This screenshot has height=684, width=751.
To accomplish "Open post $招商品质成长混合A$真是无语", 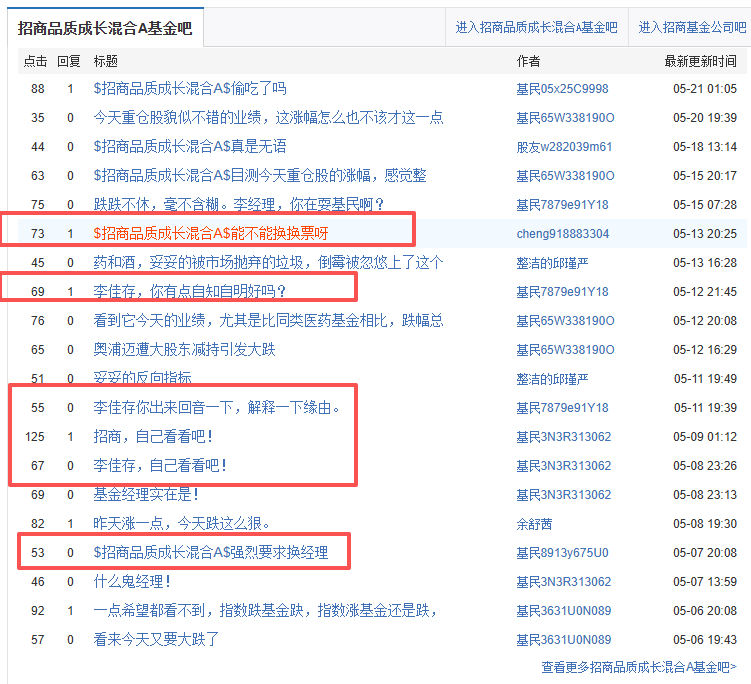I will 190,147.
